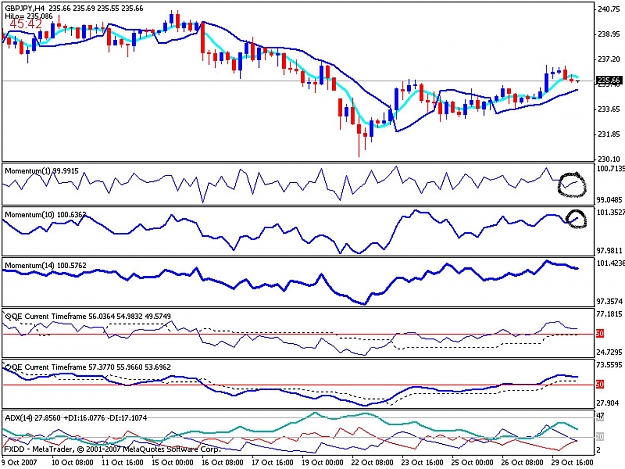Screen dimensions: 625x469
Task: Select the Momentum(10) indicator label
Action: [45, 215]
